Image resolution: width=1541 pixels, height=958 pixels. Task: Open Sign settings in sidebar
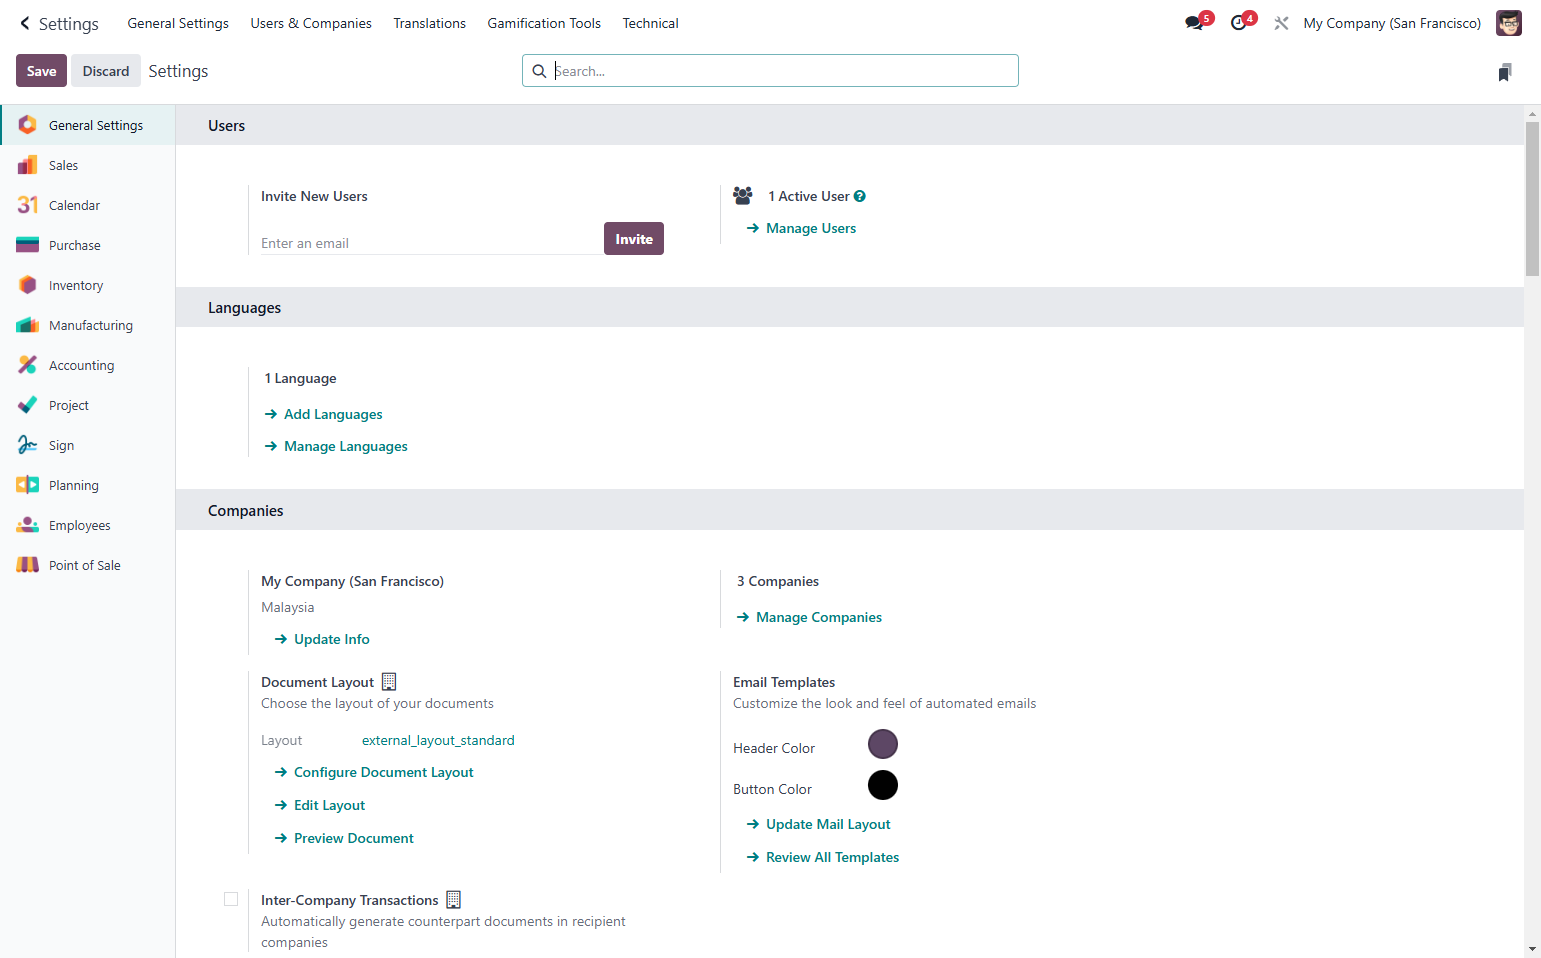click(x=88, y=445)
